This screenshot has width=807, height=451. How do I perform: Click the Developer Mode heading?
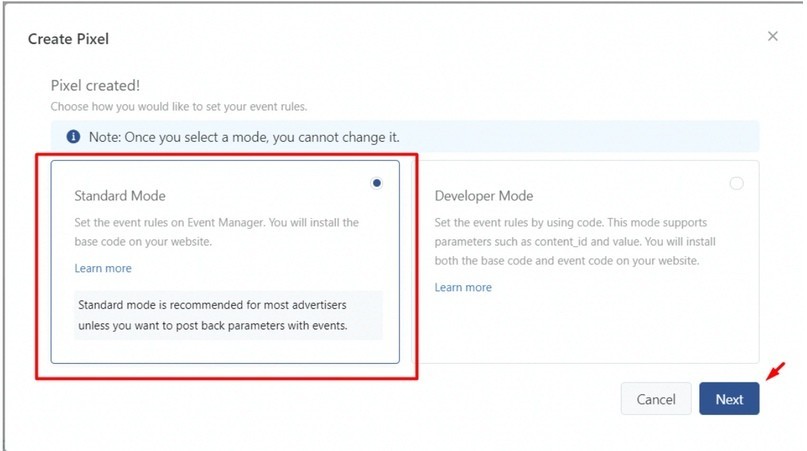pyautogui.click(x=484, y=196)
